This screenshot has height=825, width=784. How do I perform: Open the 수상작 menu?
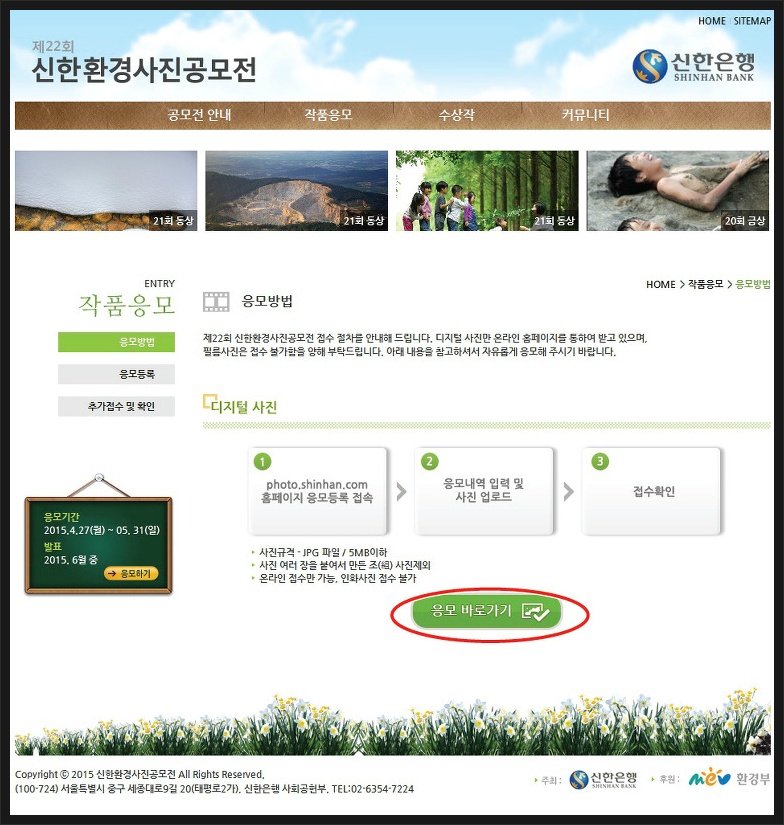click(x=456, y=115)
